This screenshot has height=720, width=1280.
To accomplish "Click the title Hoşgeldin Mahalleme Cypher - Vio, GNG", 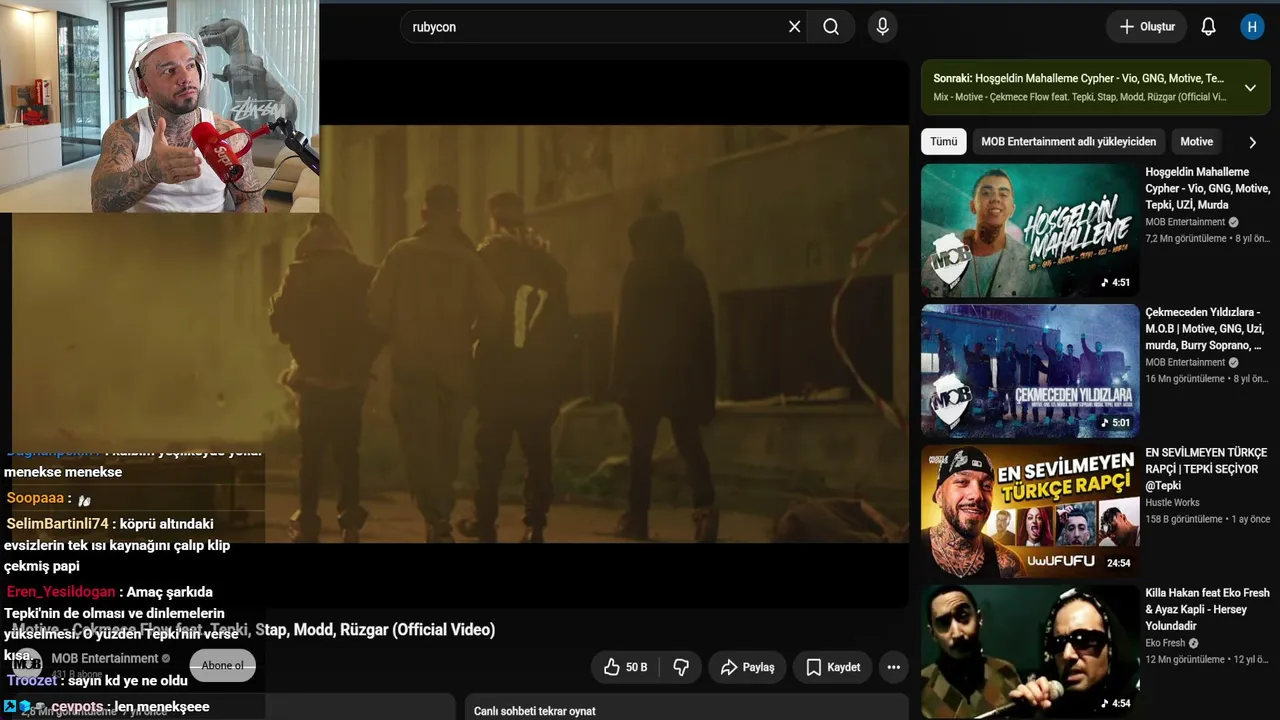I will click(1208, 188).
